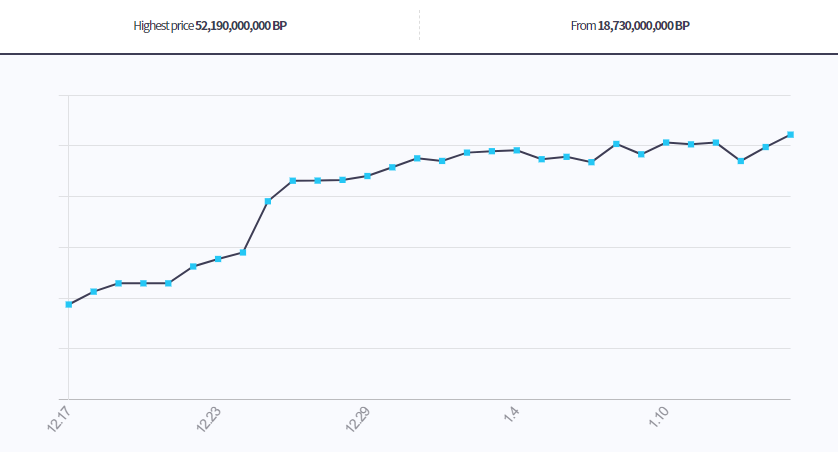This screenshot has height=452, width=838.
Task: Click the data point above the 1.10 label
Action: 666,142
